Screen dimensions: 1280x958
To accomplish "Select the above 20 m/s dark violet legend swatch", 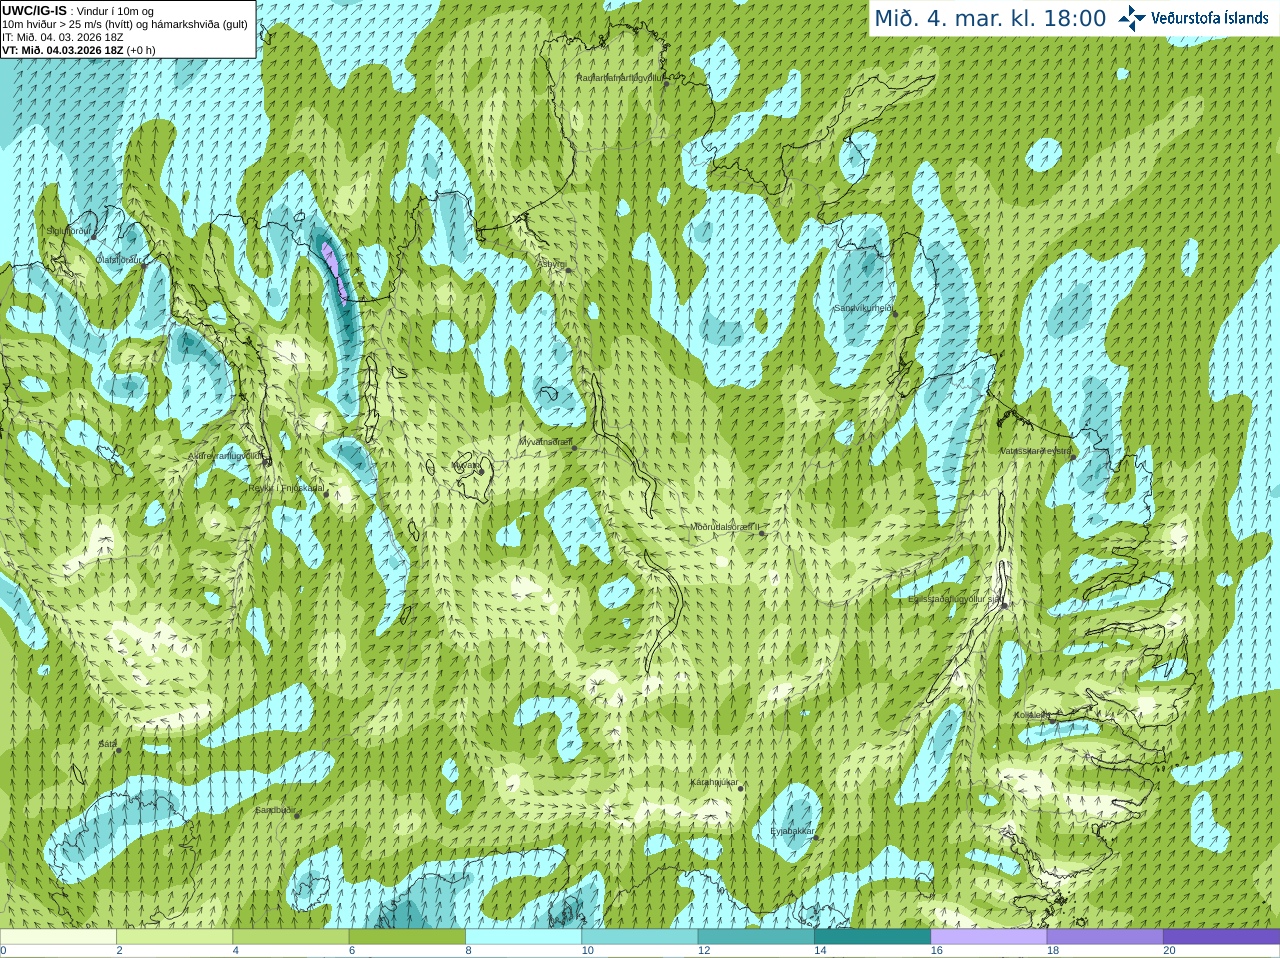I will (1221, 937).
